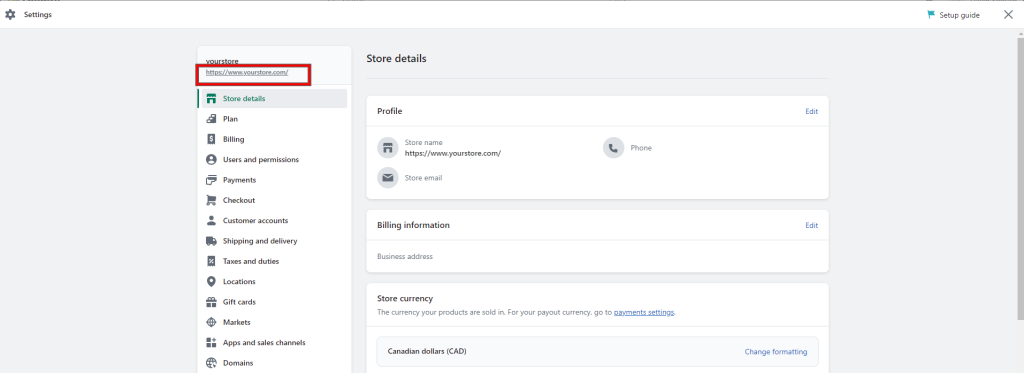The width and height of the screenshot is (1024, 373).
Task: Click the Users and permissions person icon
Action: click(x=211, y=159)
